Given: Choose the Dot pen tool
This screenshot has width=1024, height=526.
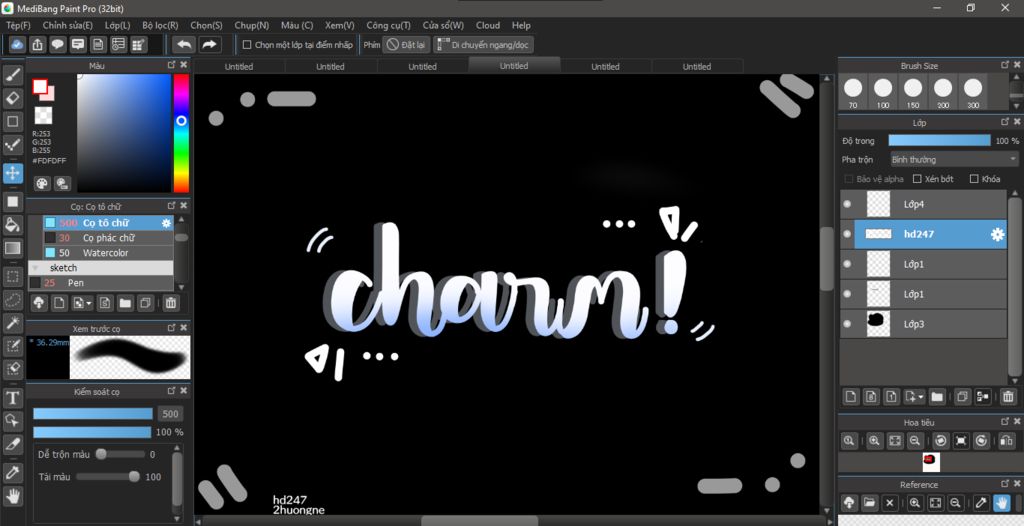Looking at the screenshot, I should [12, 145].
